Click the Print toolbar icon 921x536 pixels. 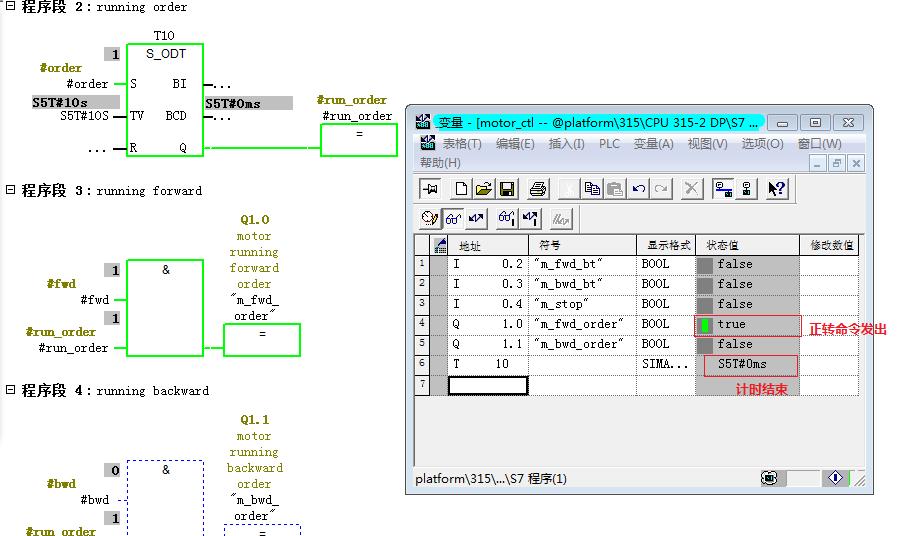point(538,189)
